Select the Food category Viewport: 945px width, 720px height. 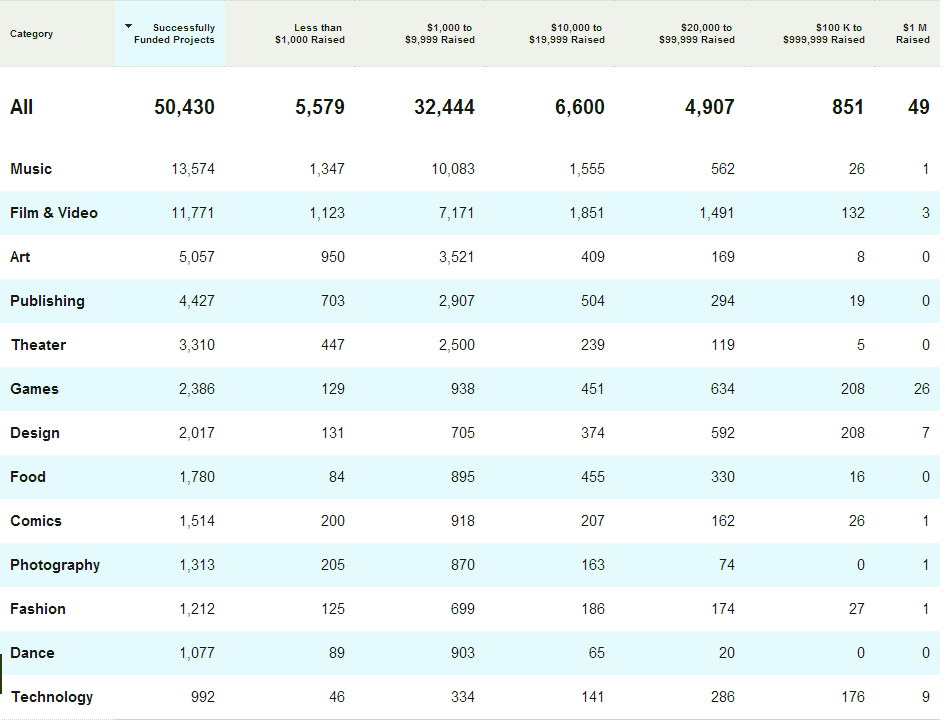(x=28, y=477)
